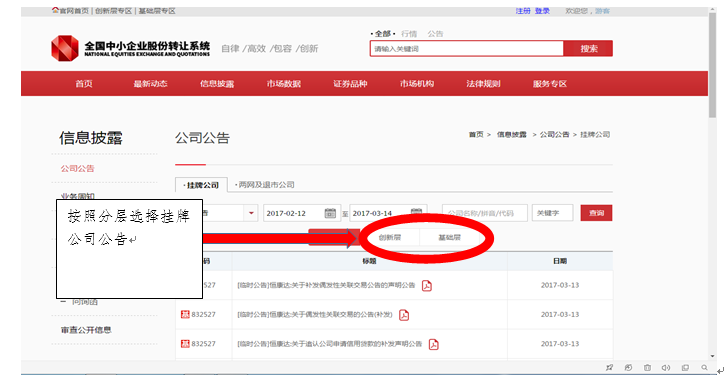This screenshot has height=381, width=724.
Task: Open PDF for 申请信用贷款 announcement row
Action: 434,345
